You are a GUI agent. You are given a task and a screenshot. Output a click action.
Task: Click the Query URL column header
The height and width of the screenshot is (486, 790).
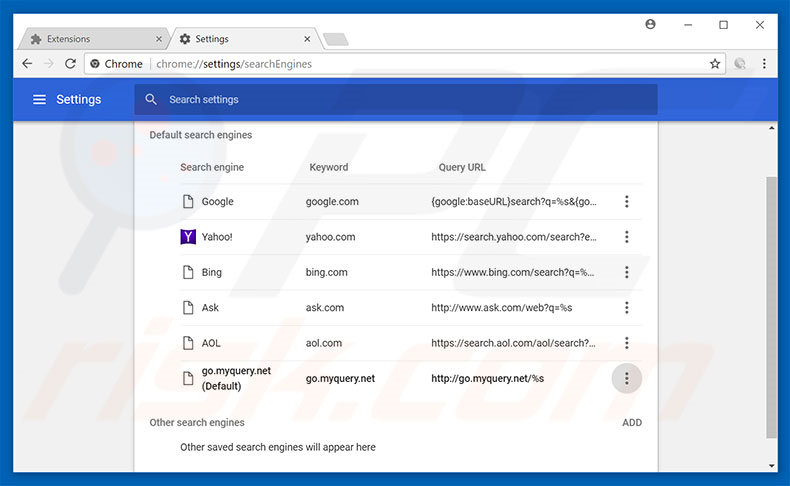pyautogui.click(x=462, y=167)
